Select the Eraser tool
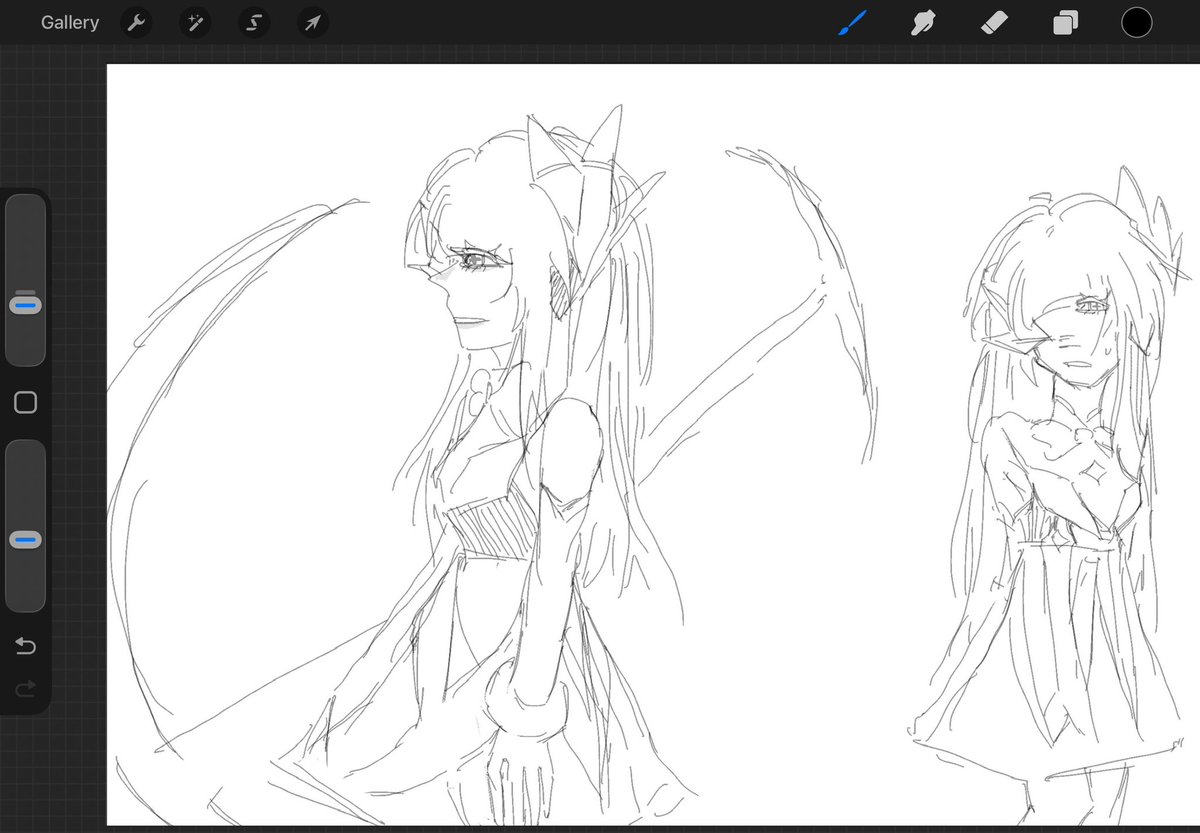 point(994,22)
